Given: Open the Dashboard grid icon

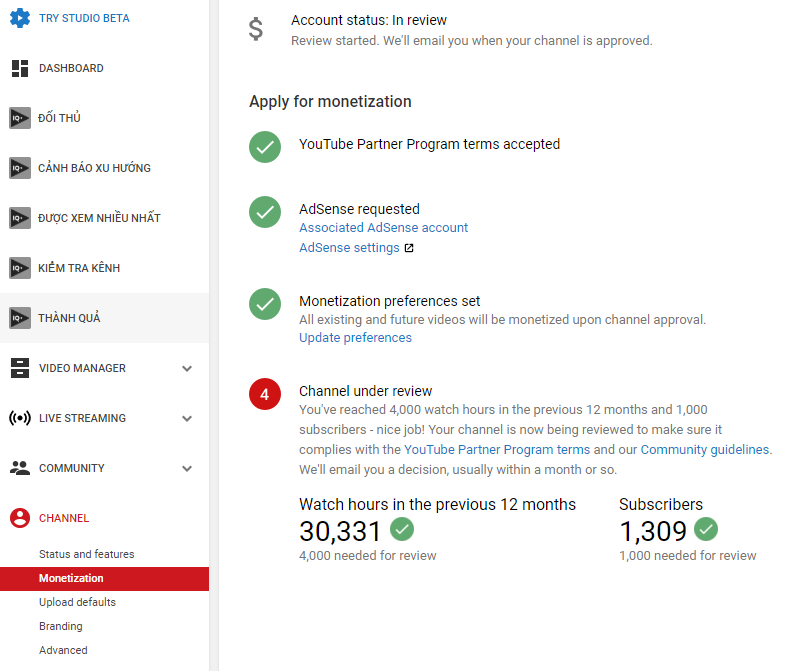Looking at the screenshot, I should (20, 68).
